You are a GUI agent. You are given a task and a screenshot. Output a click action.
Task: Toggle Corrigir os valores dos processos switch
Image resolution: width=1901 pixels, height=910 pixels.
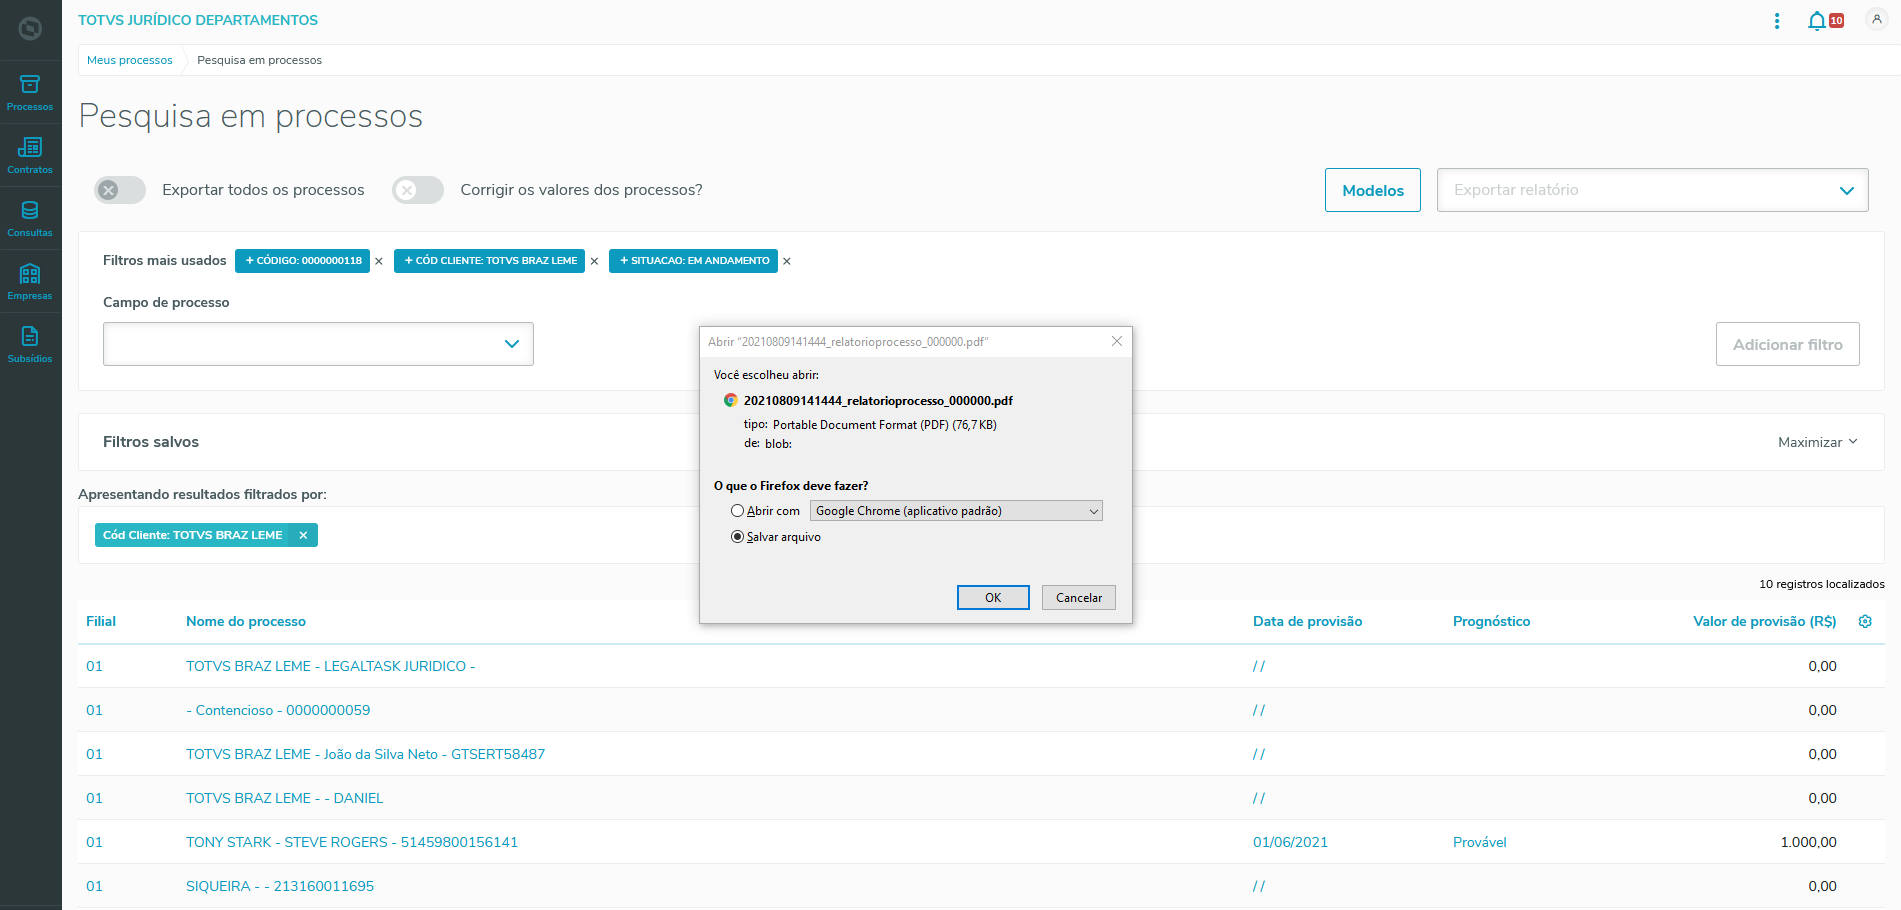418,190
